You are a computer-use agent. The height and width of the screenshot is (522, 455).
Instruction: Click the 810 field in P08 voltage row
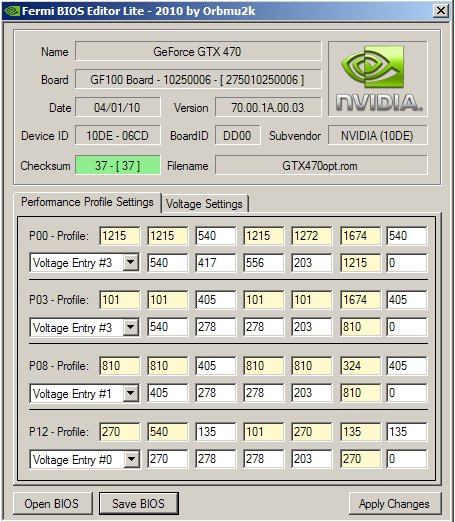[360, 393]
